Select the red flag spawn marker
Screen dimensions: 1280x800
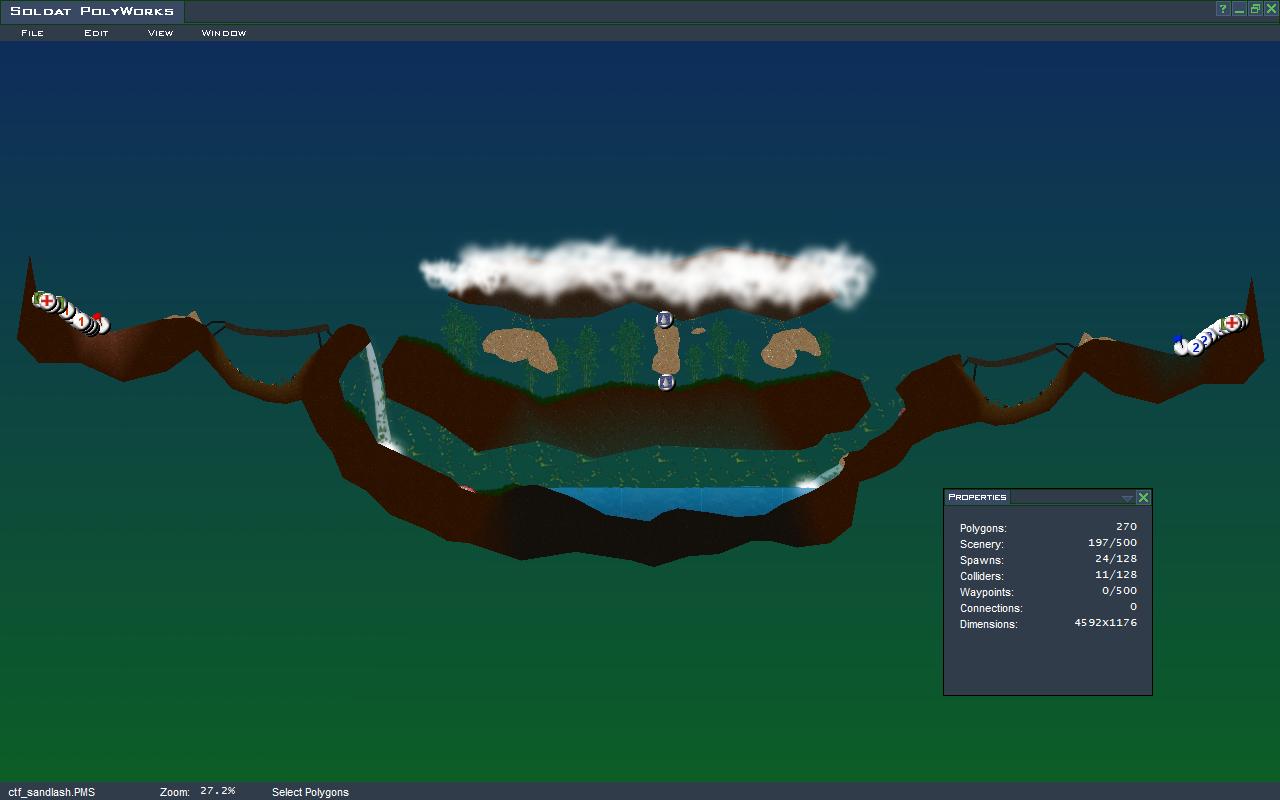(x=97, y=320)
